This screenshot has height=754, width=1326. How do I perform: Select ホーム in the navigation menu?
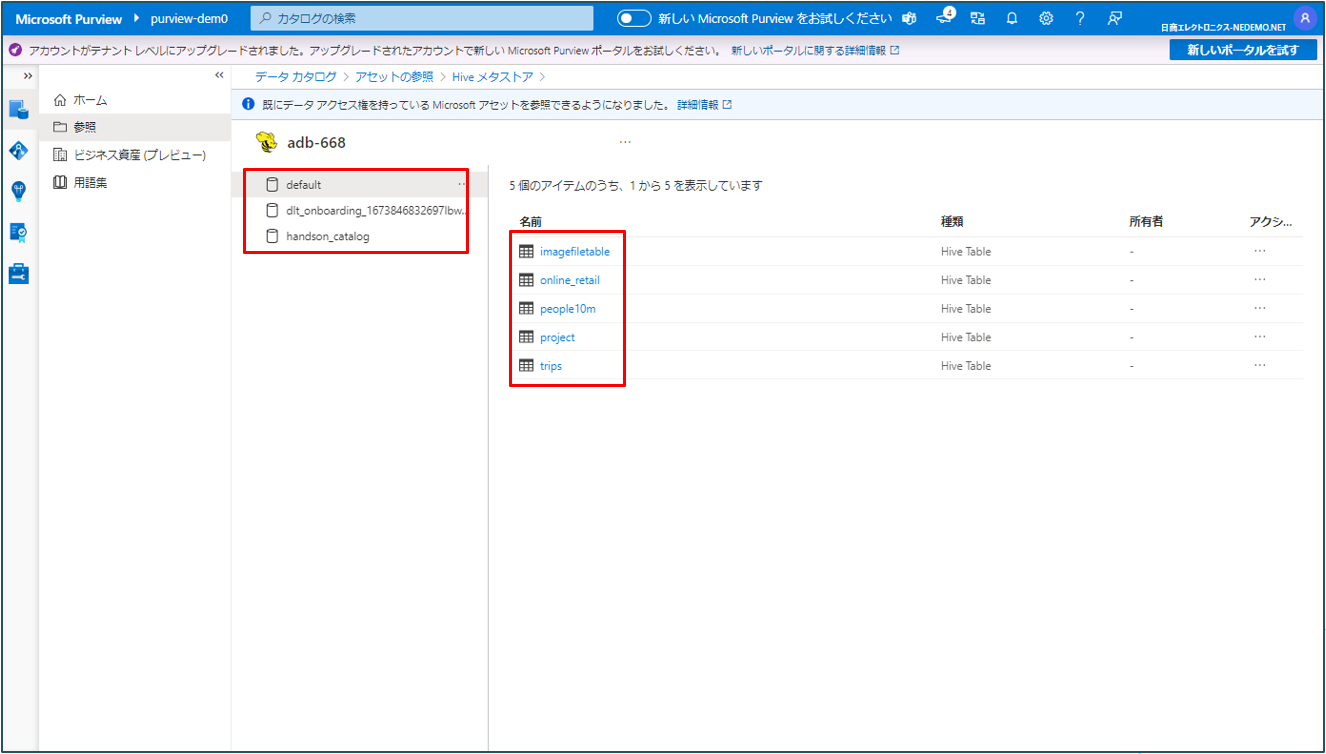point(90,100)
